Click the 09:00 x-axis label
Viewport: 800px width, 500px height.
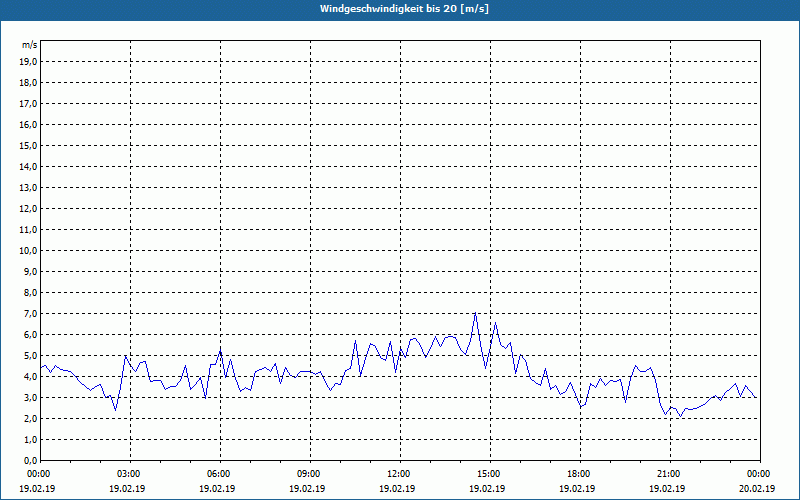click(x=310, y=474)
